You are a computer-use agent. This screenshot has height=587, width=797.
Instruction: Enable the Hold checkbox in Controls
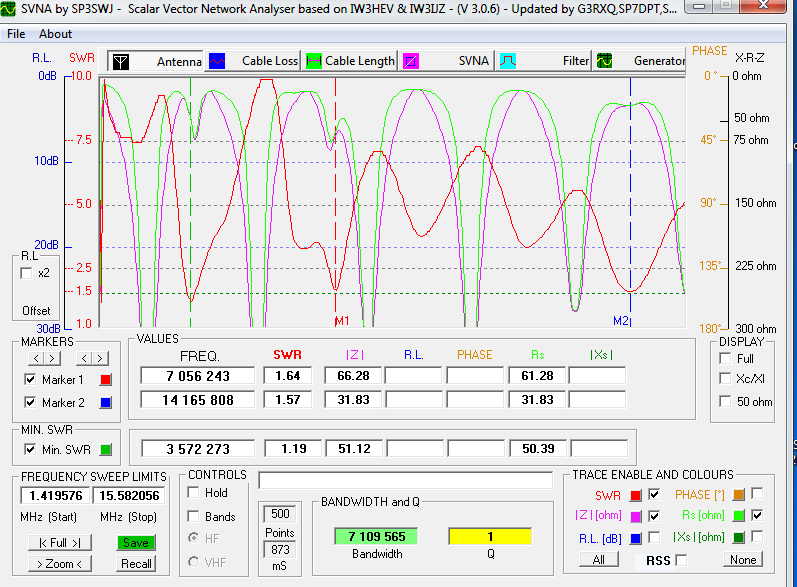point(193,493)
